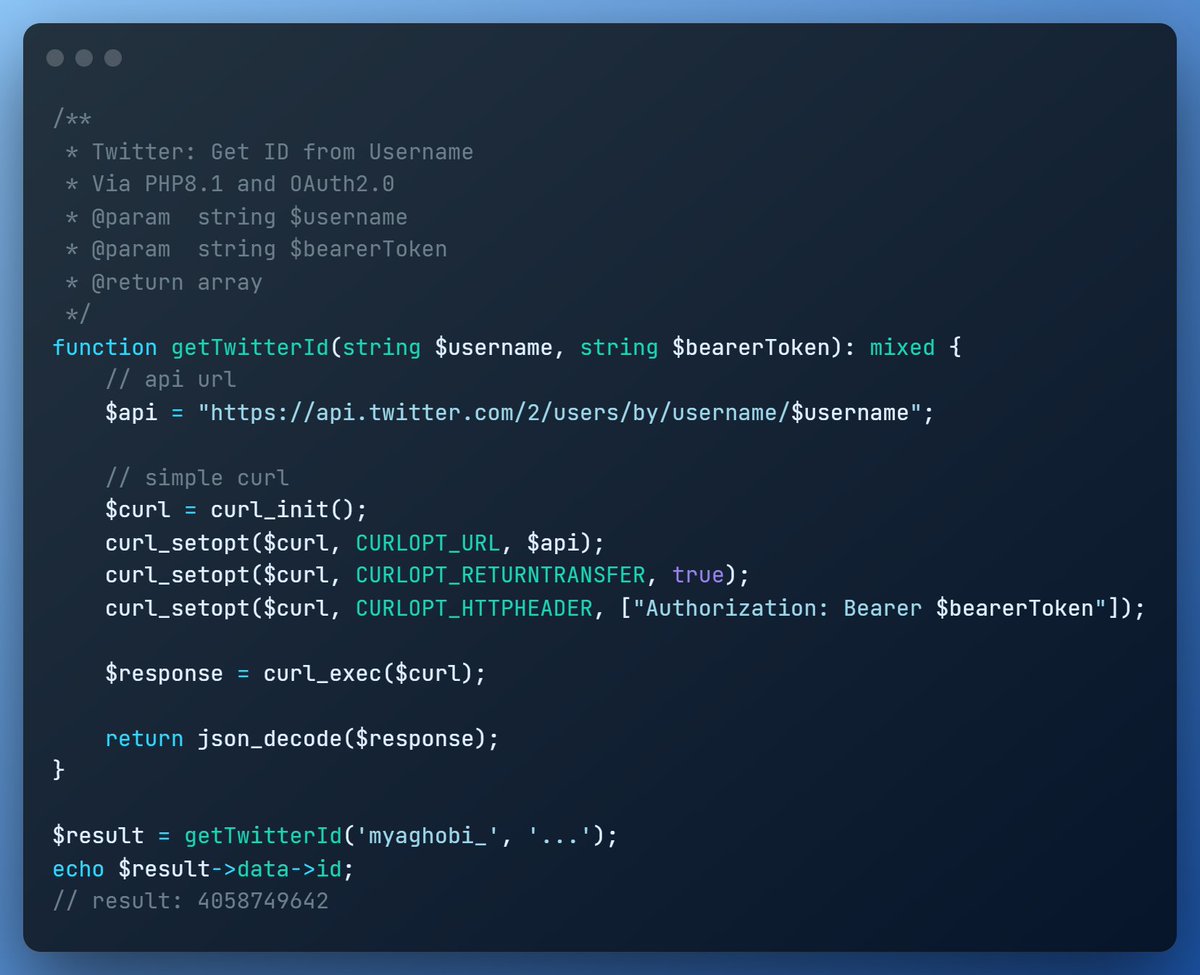The image size is (1200, 975).
Task: Click the '$api' variable being assigned
Action: [131, 413]
